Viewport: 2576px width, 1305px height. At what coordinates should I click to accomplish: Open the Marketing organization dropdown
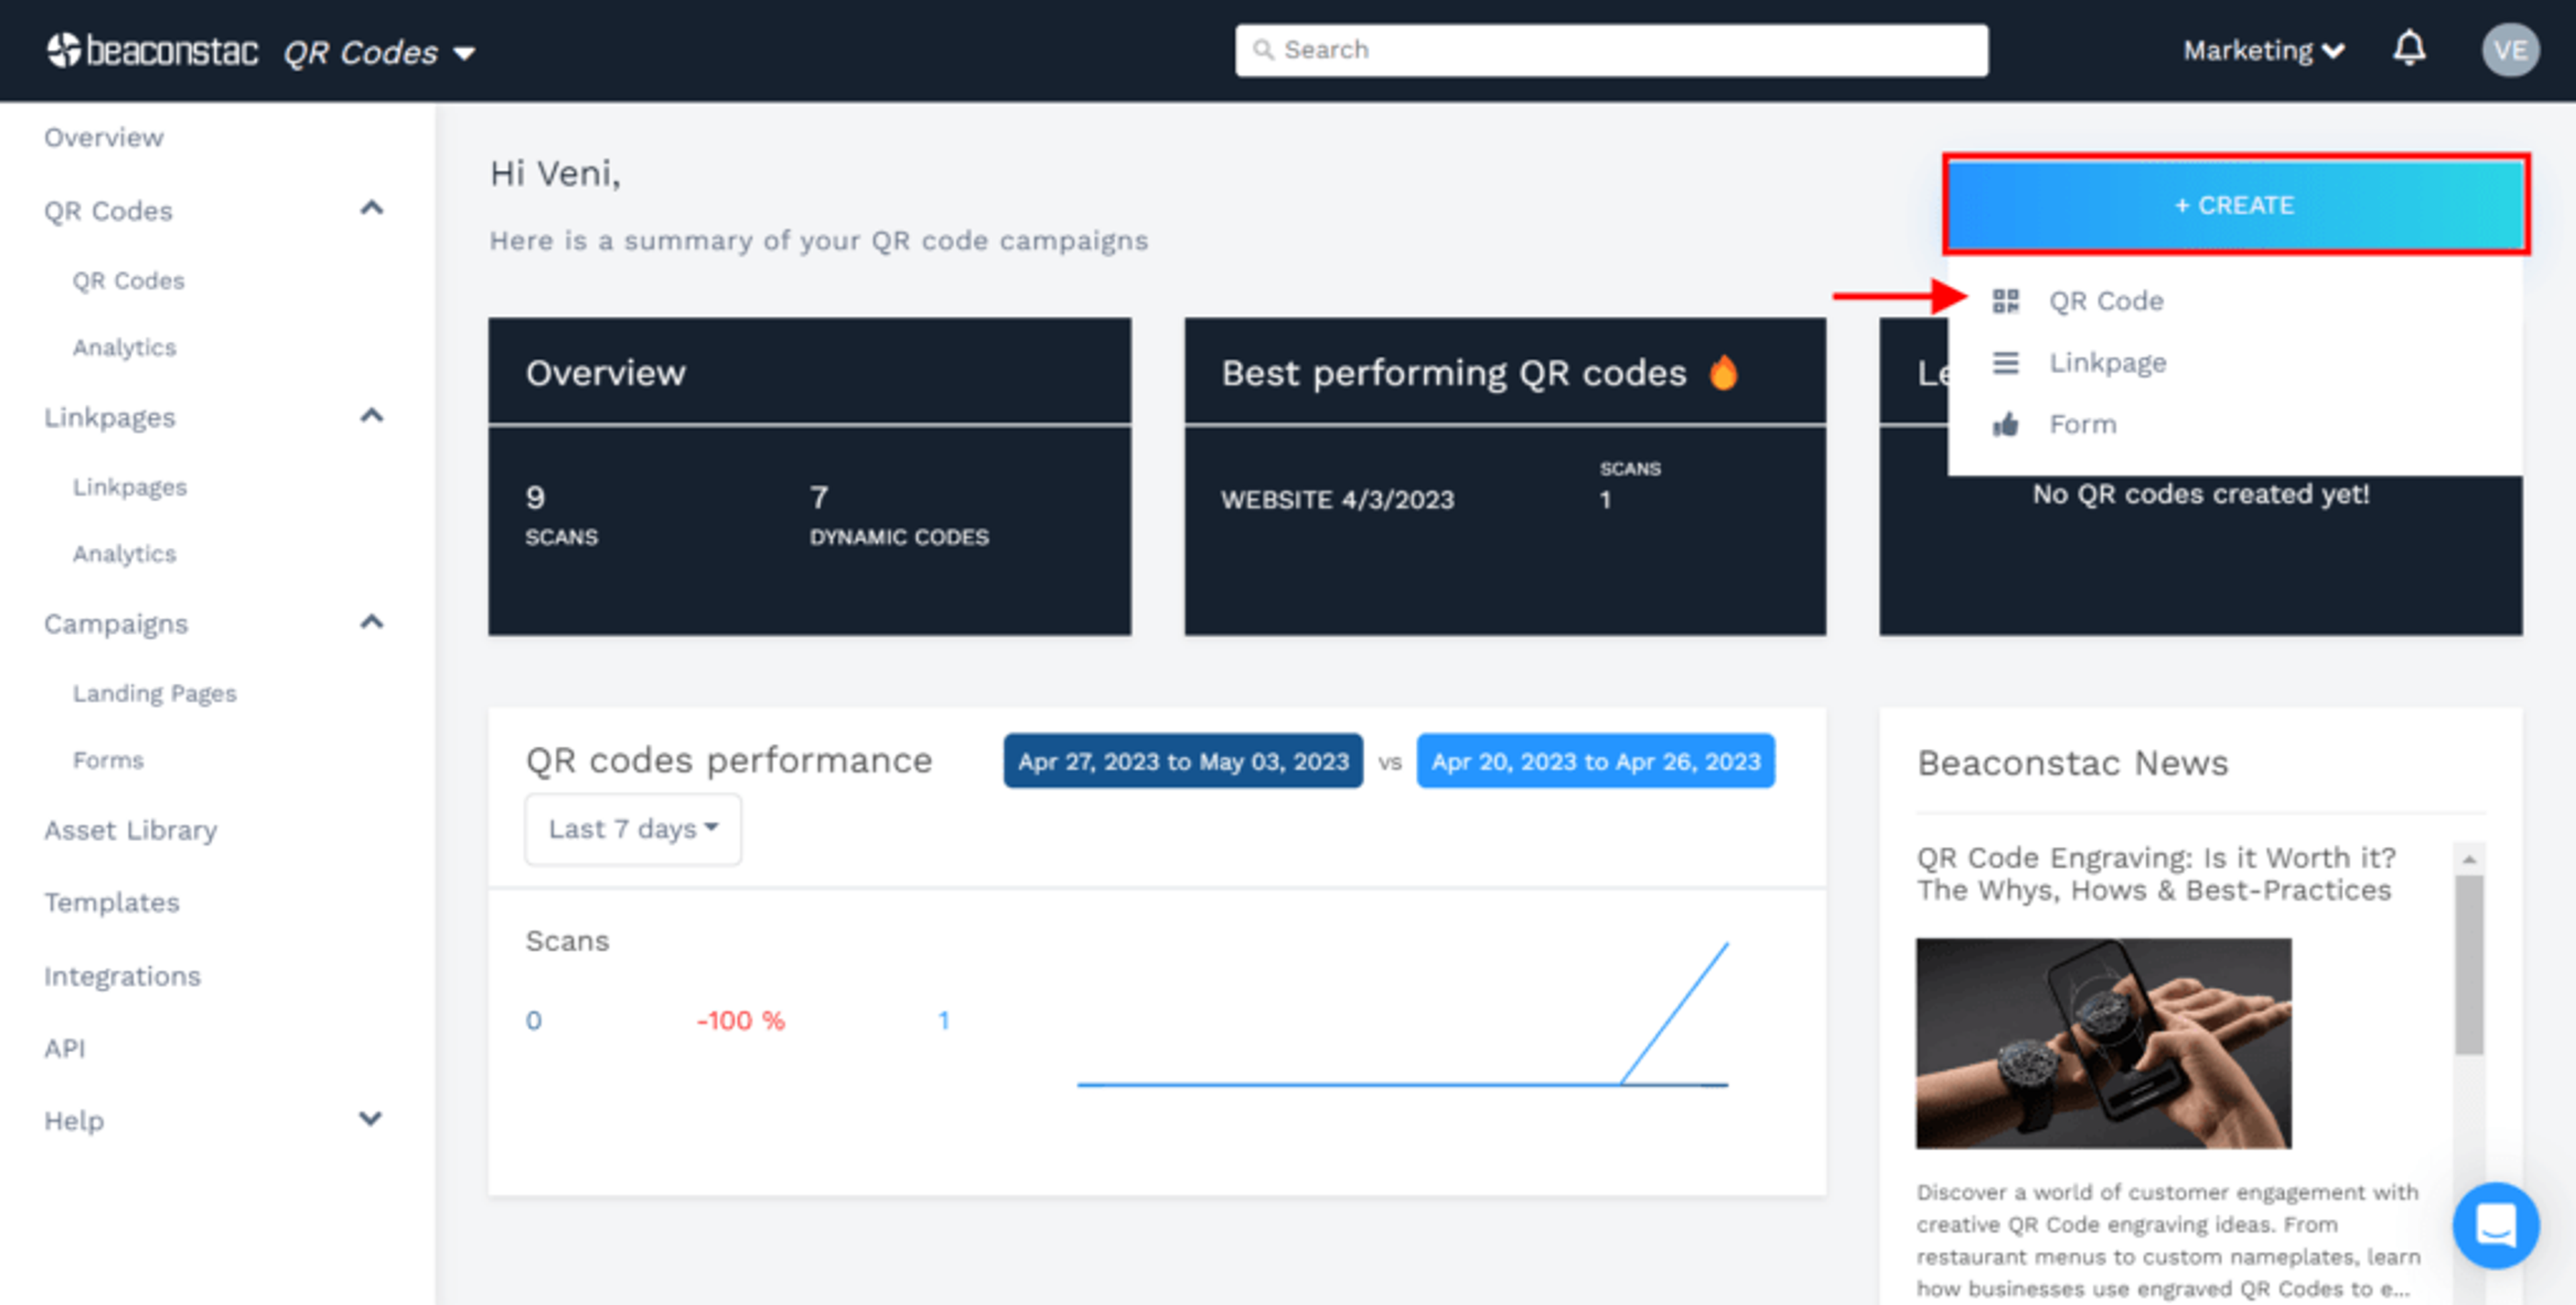(x=2263, y=51)
